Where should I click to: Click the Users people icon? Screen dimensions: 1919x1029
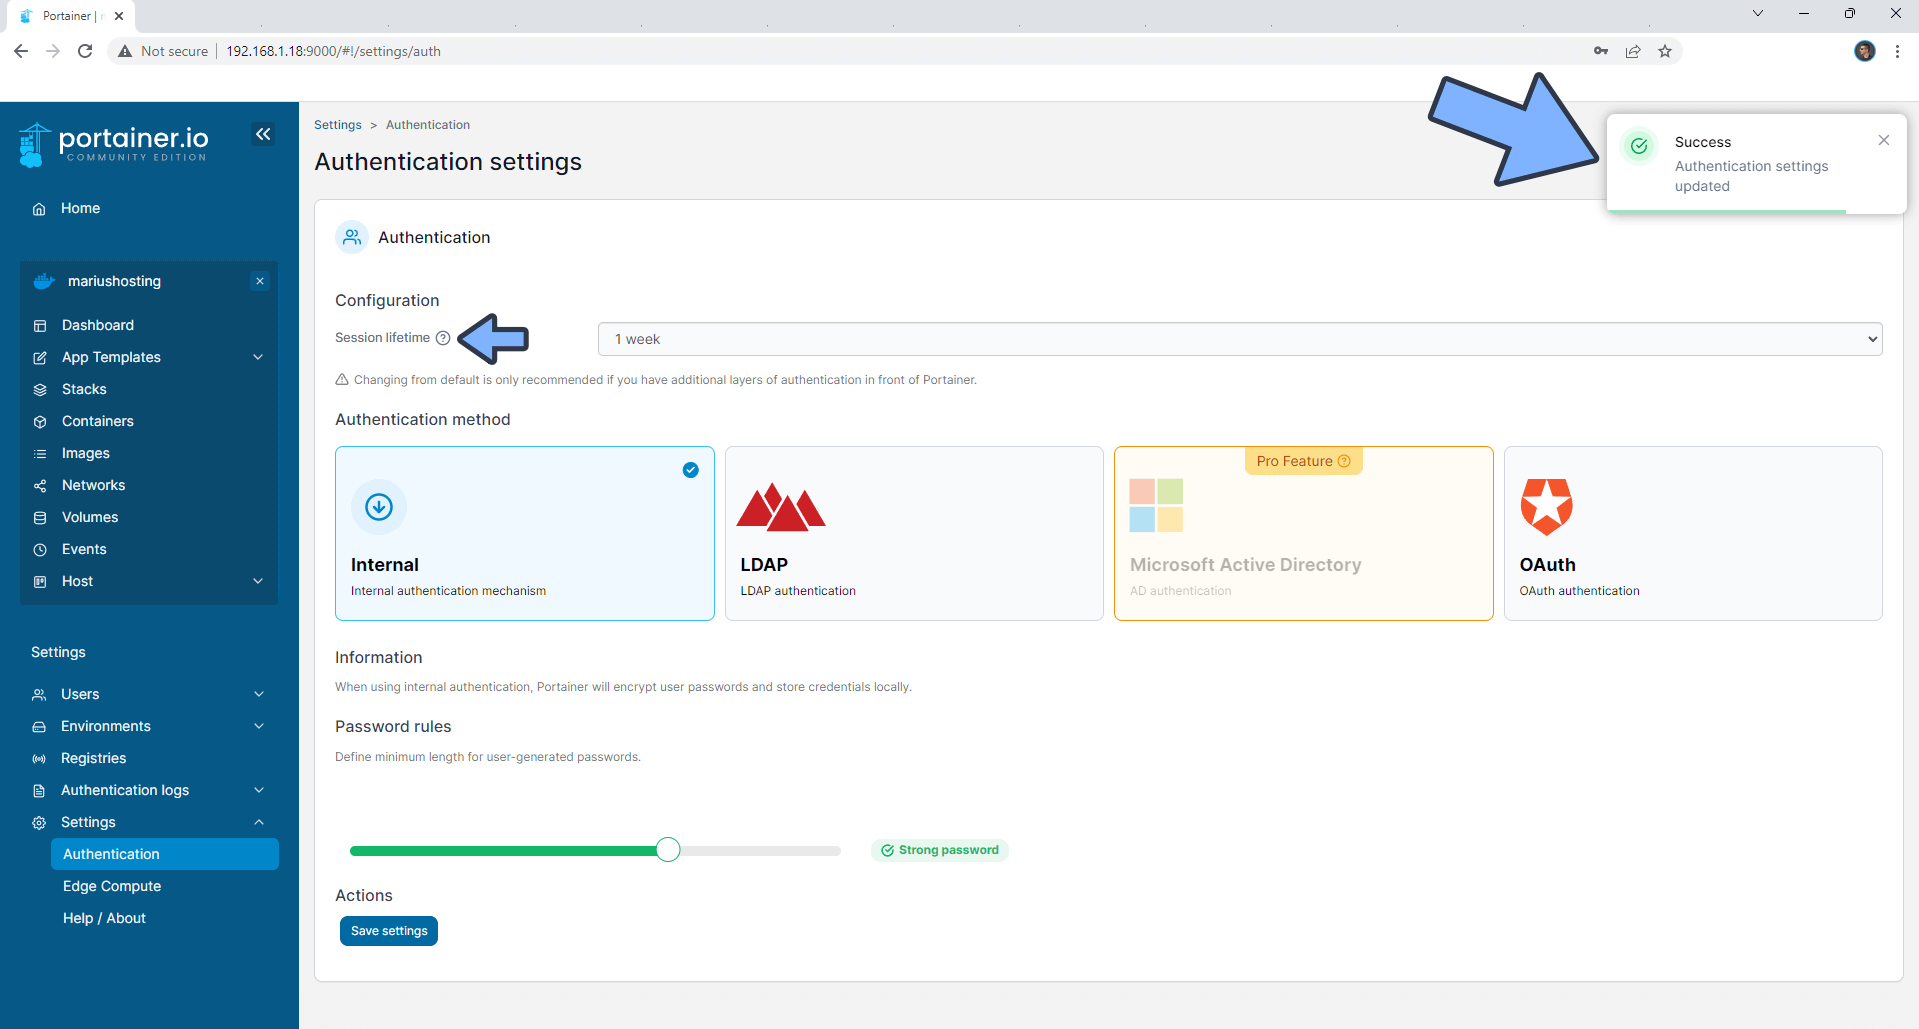coord(39,695)
